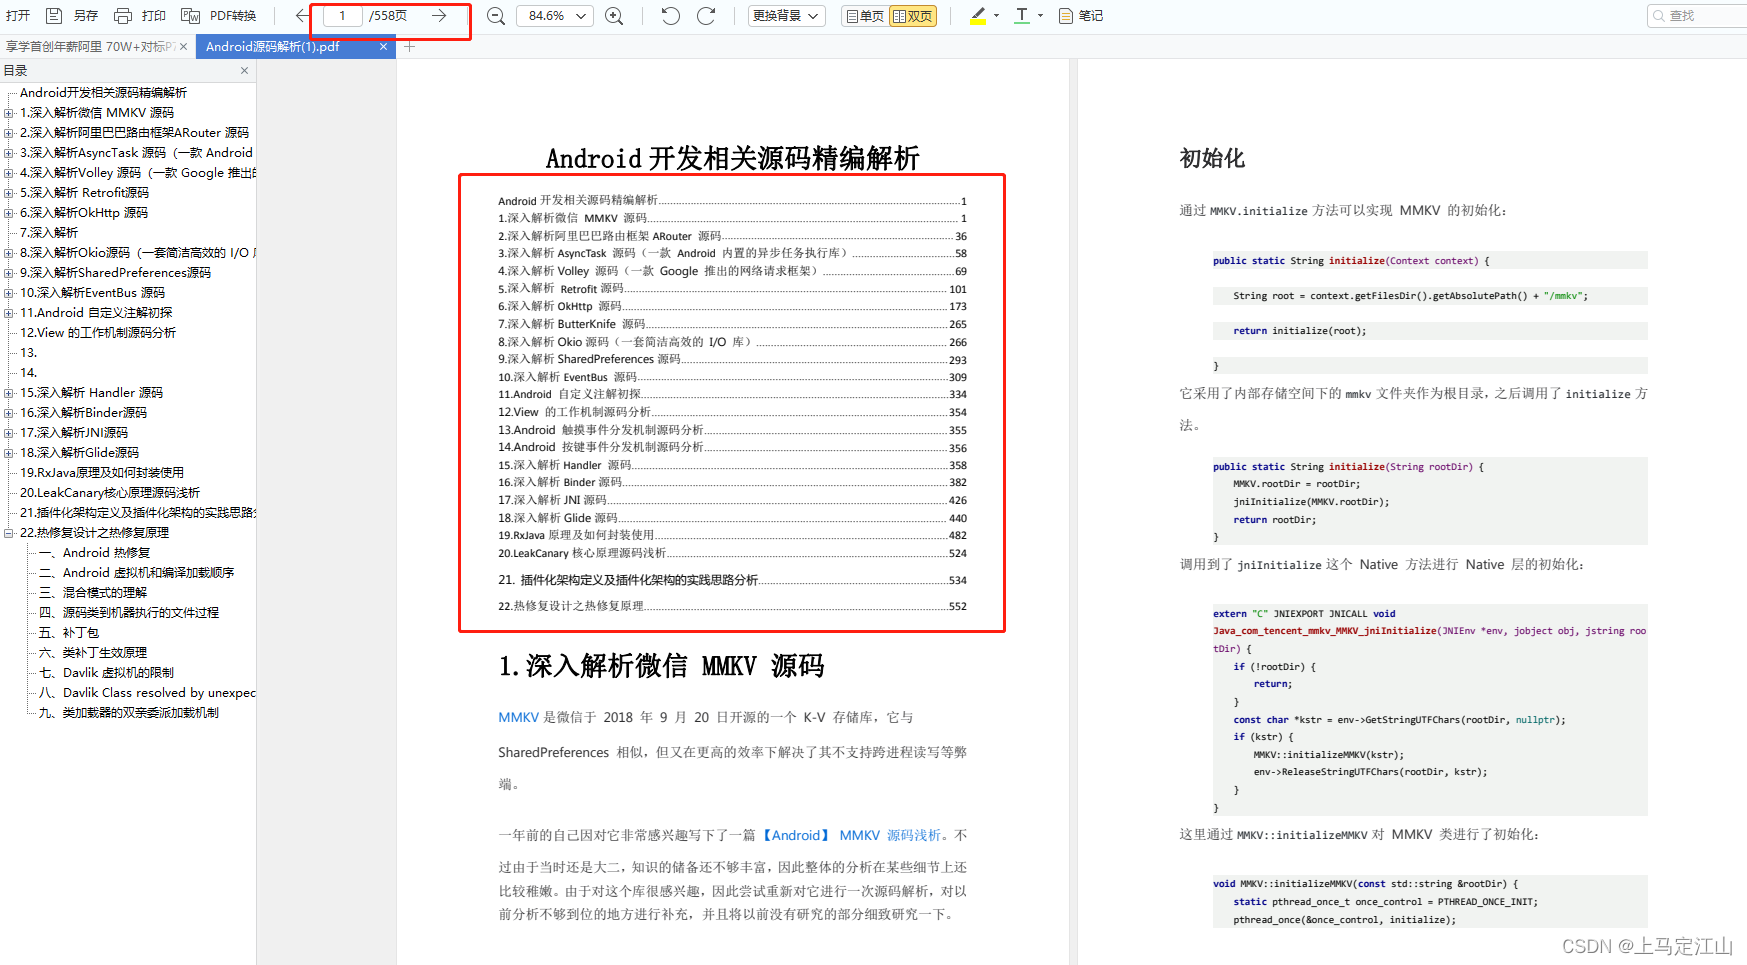Close the 目录 outline panel

(244, 71)
